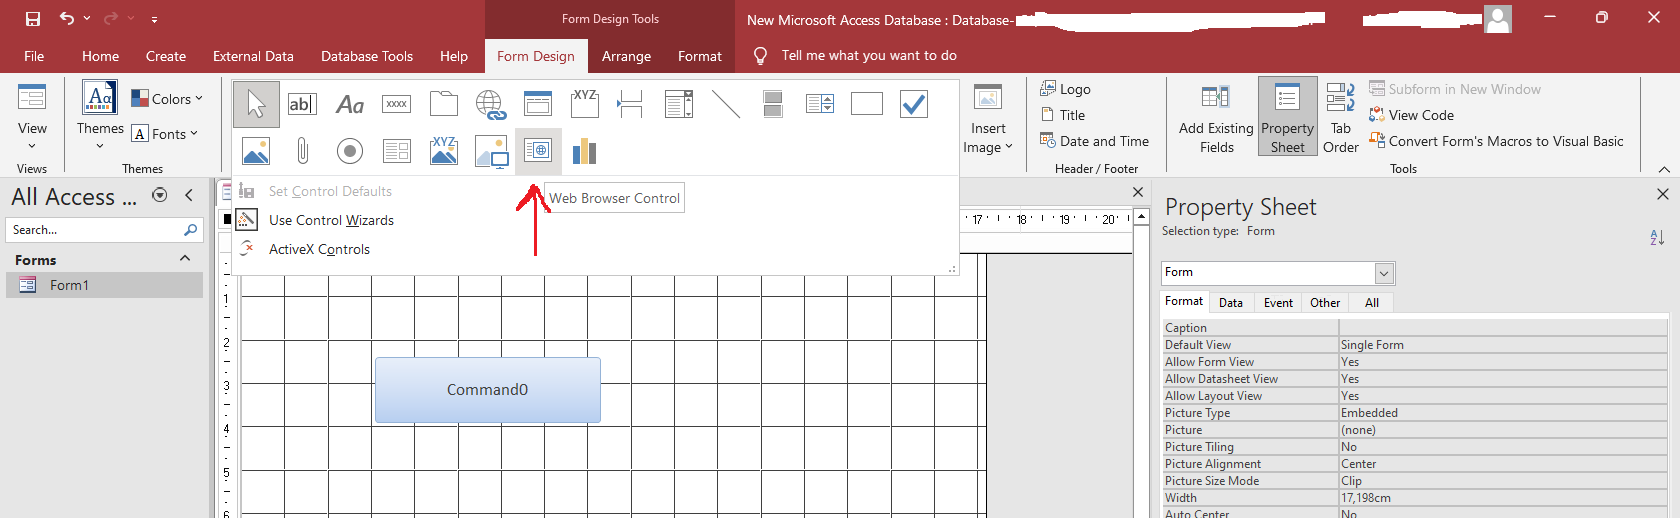Sort properties with the A-Z icon
Image resolution: width=1680 pixels, height=518 pixels.
pos(1657,237)
